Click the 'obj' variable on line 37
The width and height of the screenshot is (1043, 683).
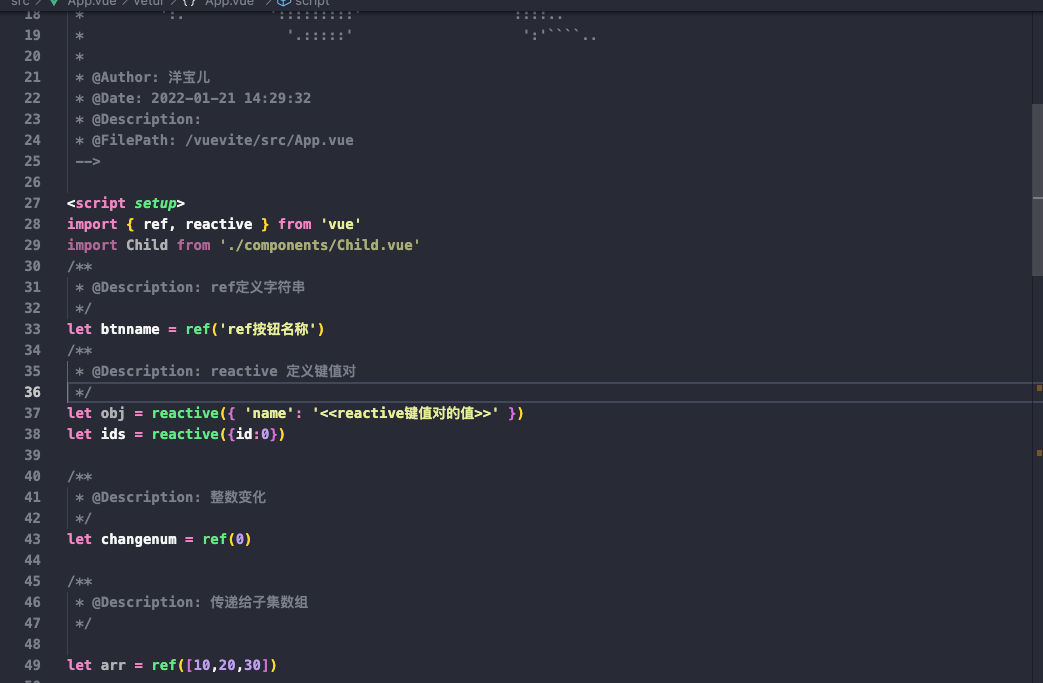click(x=113, y=413)
